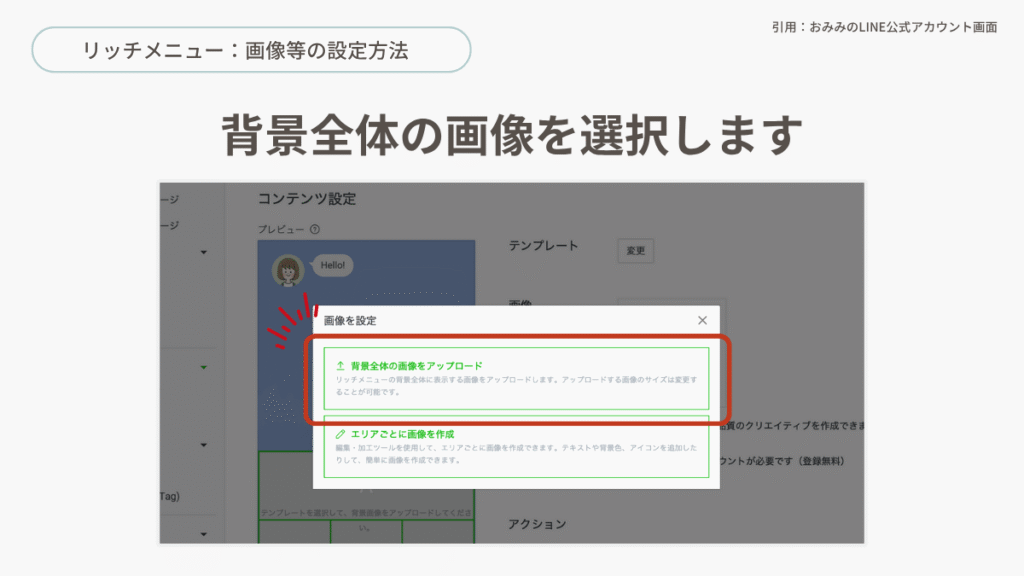Screen dimensions: 1024x576
Task: Expand the sidebar arrow just above Tag)
Action: click(204, 444)
